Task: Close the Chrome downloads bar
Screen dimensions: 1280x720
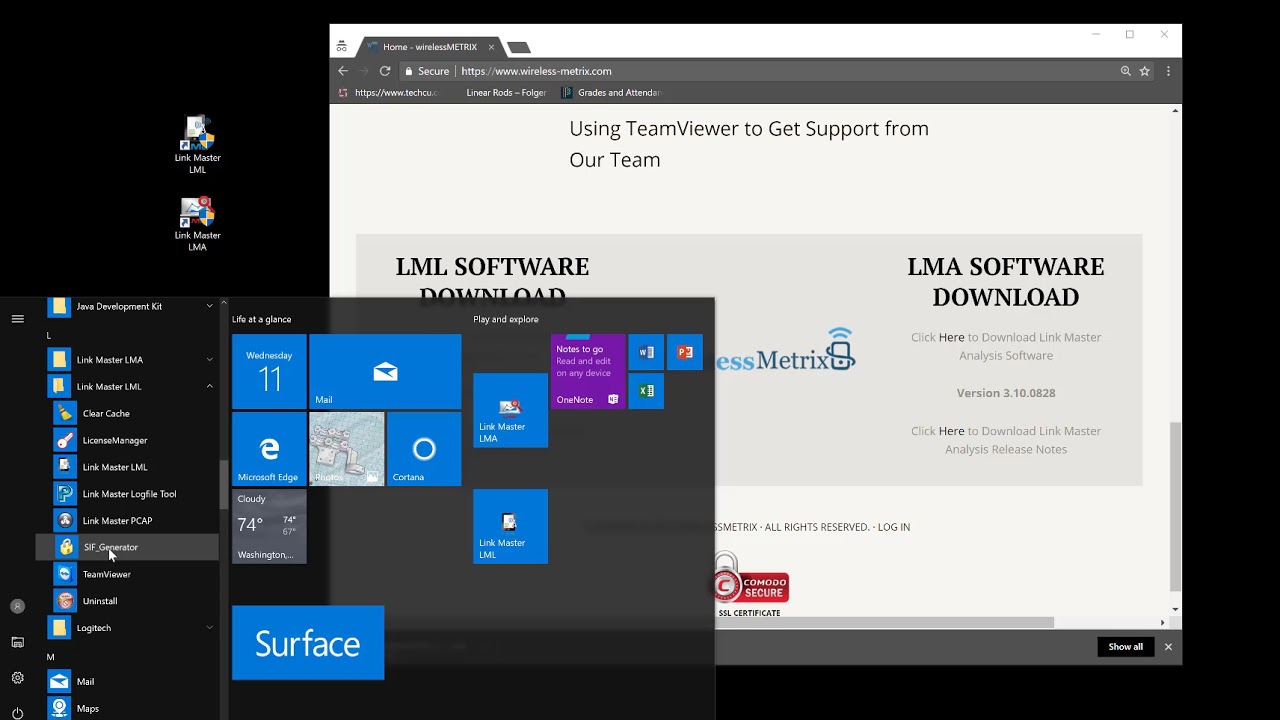Action: point(1168,647)
